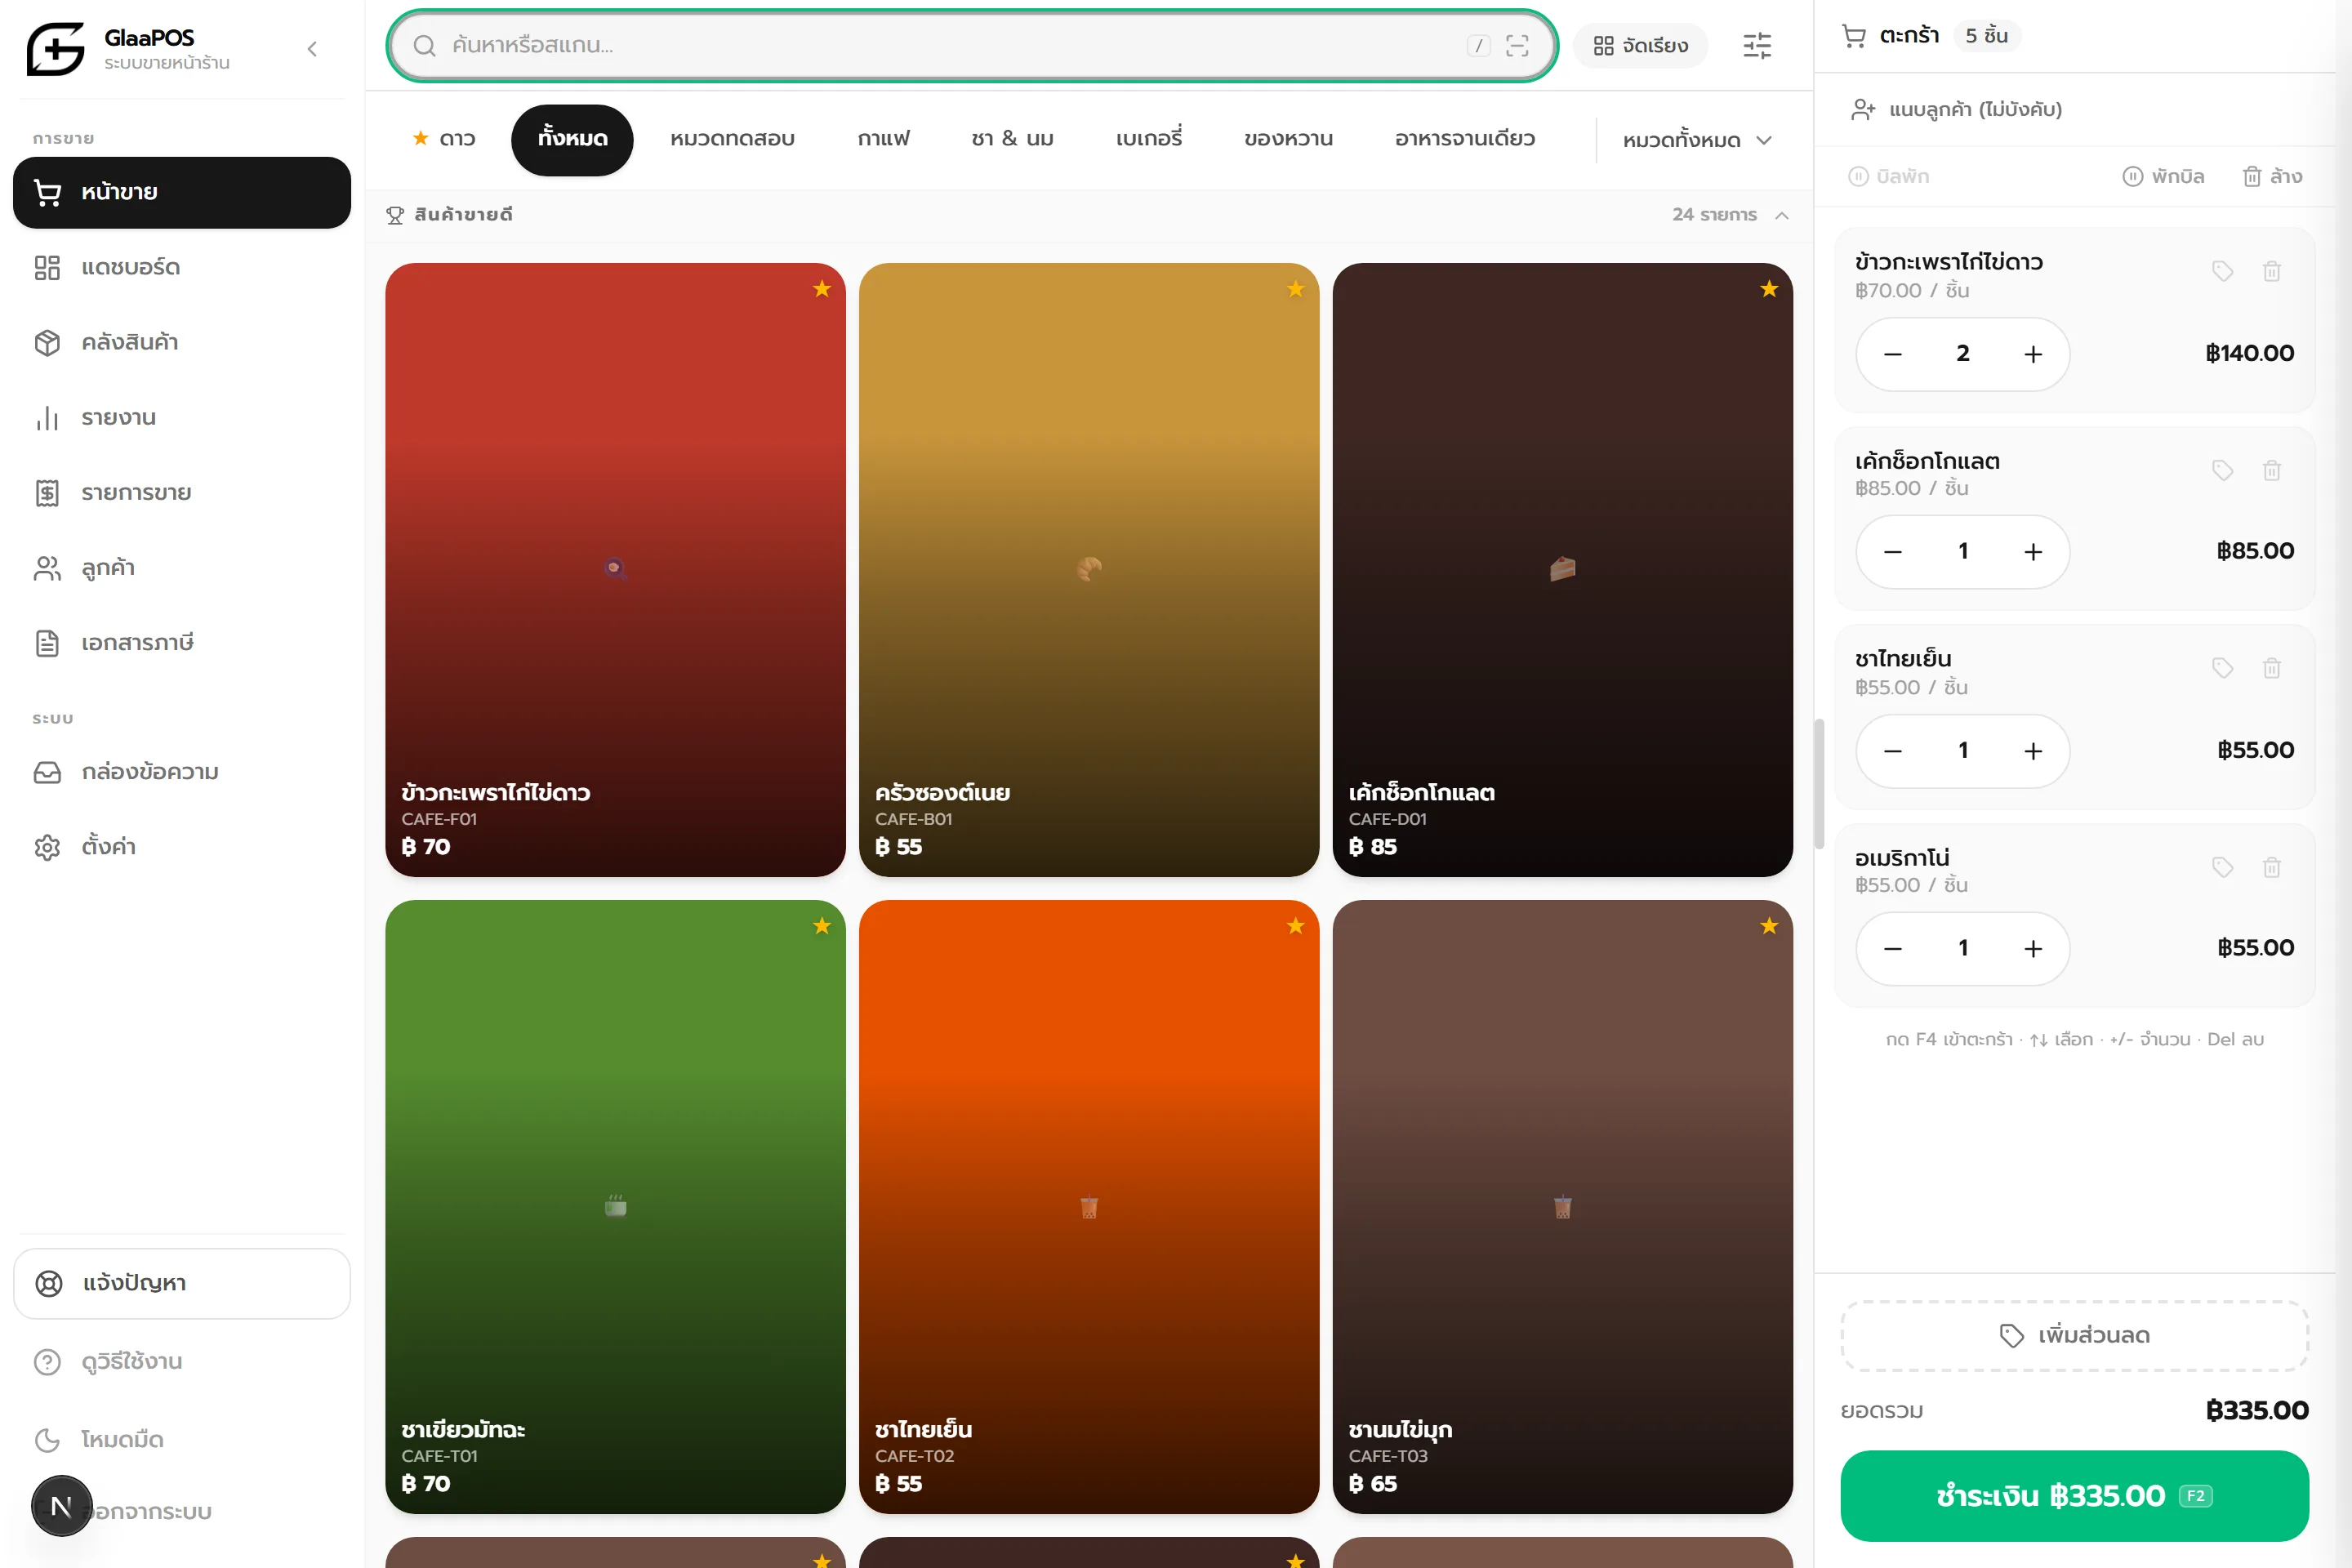Switch to dark mode โหมดมืด
This screenshot has height=1568, width=2352.
(x=182, y=1439)
